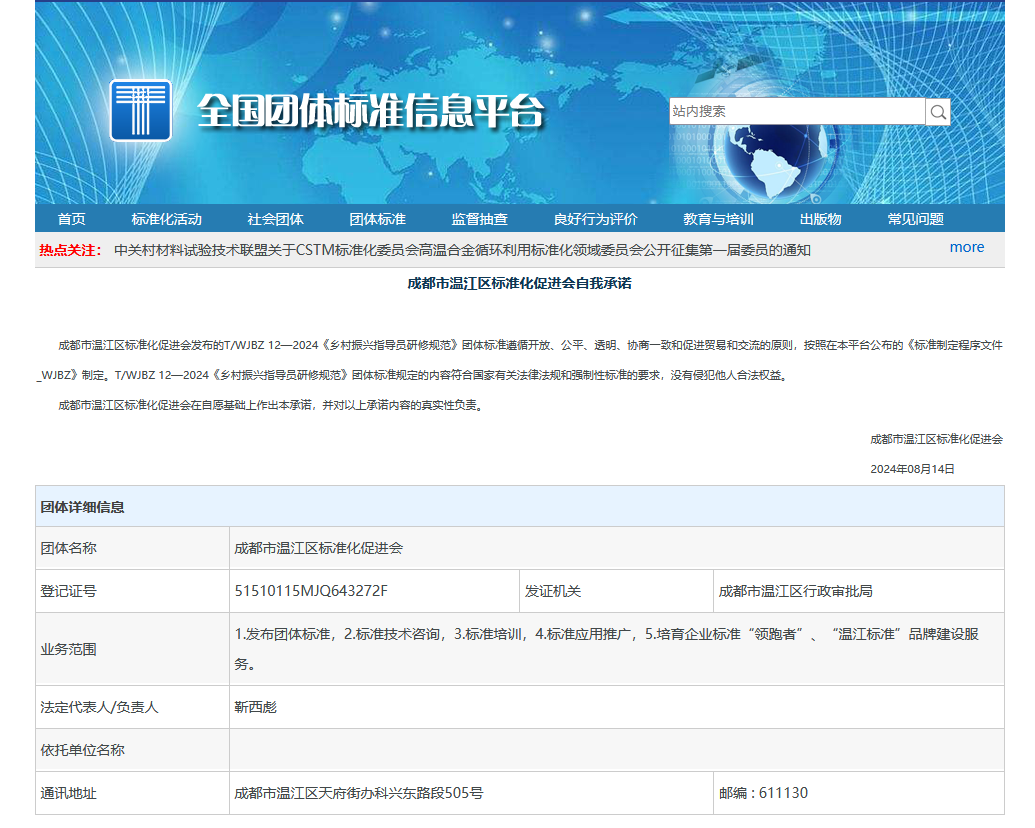The width and height of the screenshot is (1035, 828).
Task: Click the group name value 成都市温江区标准化促进会 in table
Action: (x=319, y=548)
